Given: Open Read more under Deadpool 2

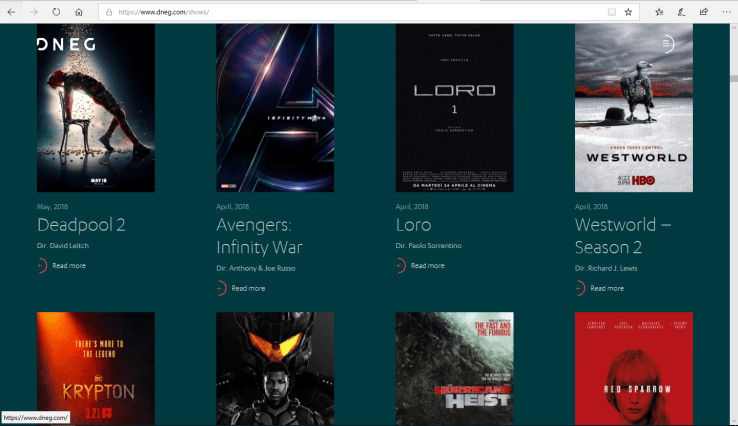Looking at the screenshot, I should click(x=68, y=266).
